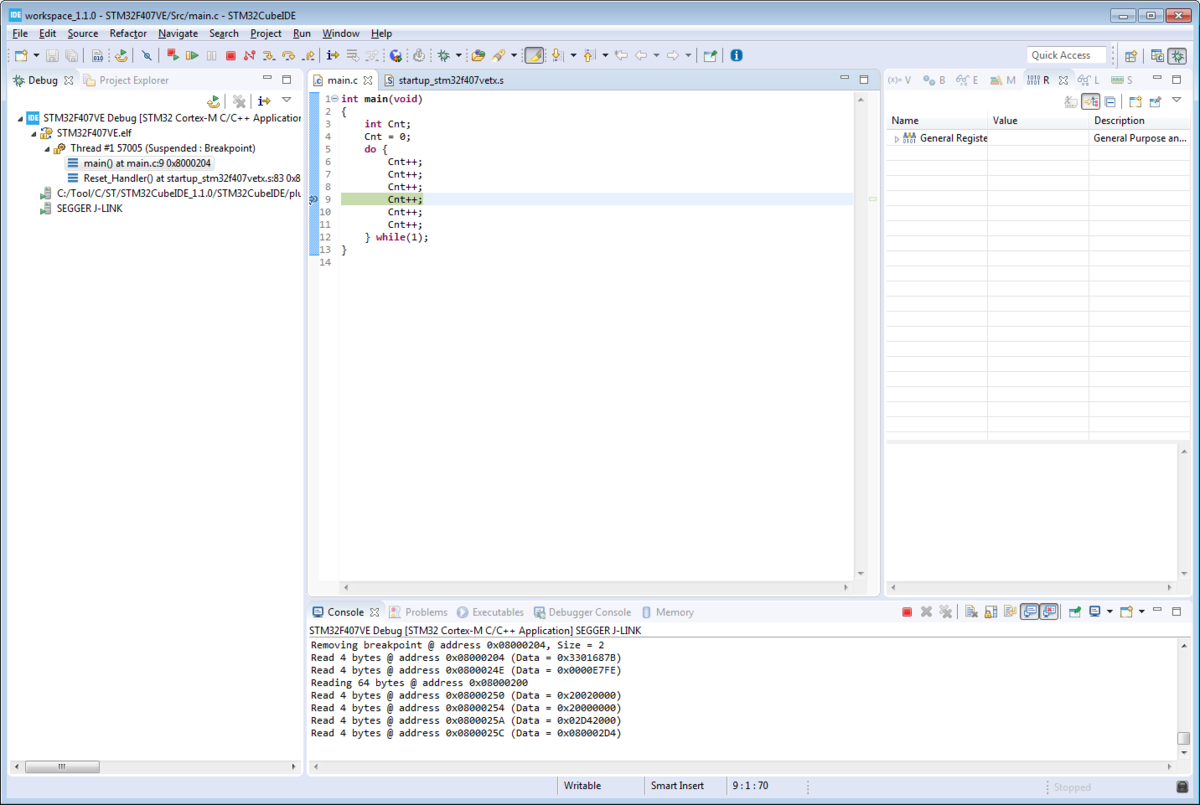The image size is (1200, 805).
Task: Click the Open Perspective button
Action: point(1131,55)
